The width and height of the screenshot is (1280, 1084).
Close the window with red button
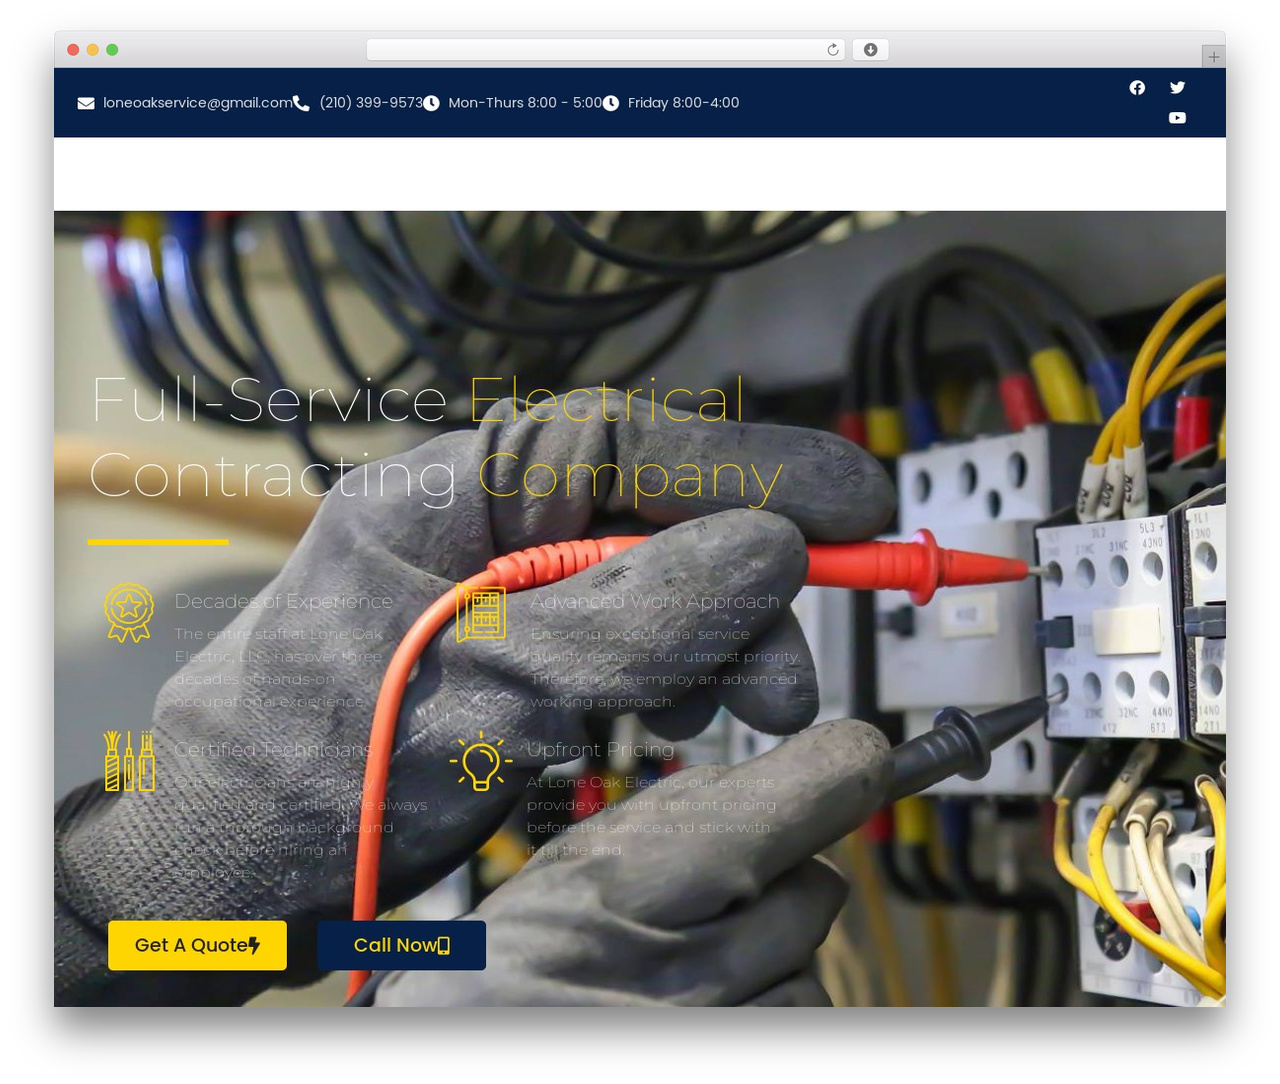(x=73, y=50)
